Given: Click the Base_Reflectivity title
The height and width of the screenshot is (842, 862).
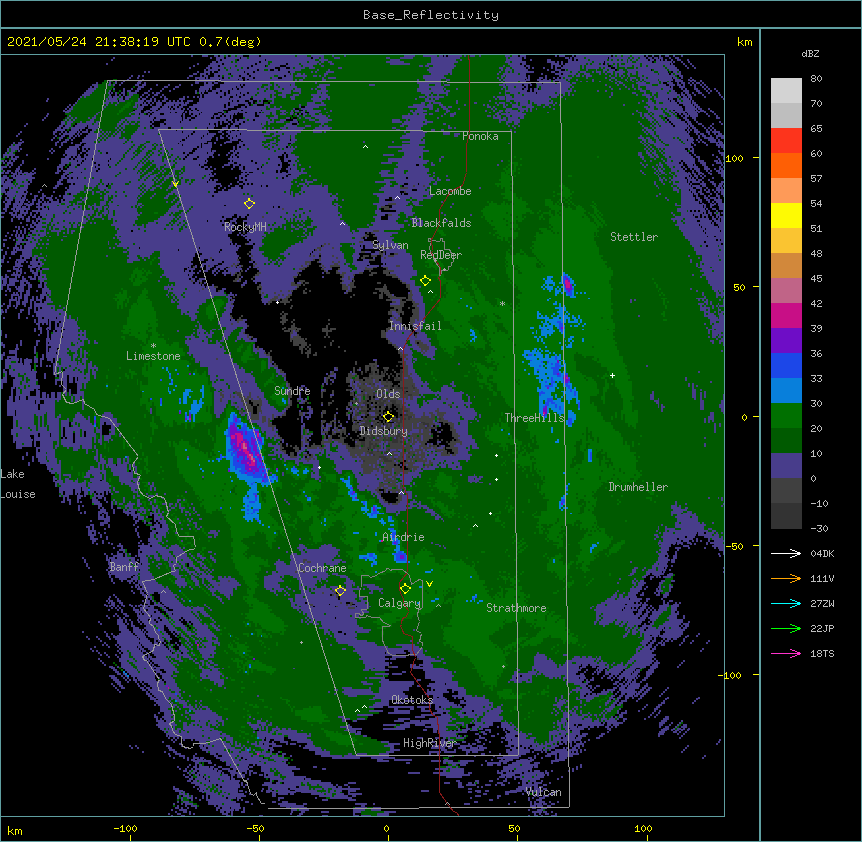Looking at the screenshot, I should click(431, 15).
